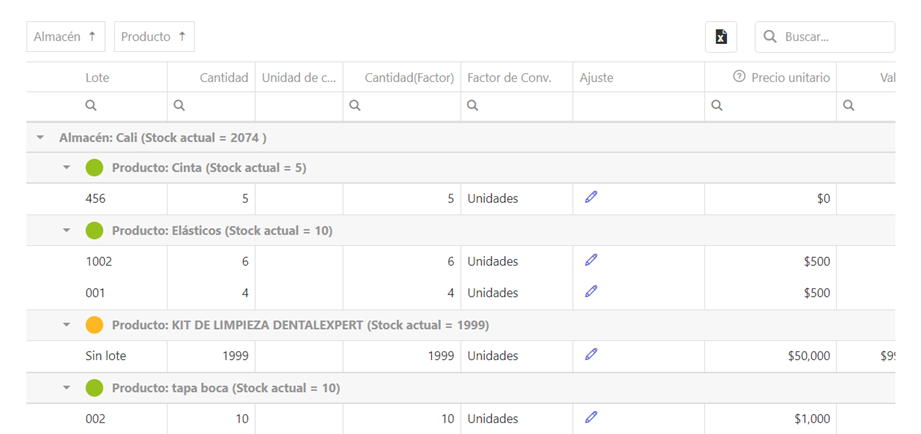Collapse the Almacén: Cali group

point(40,137)
